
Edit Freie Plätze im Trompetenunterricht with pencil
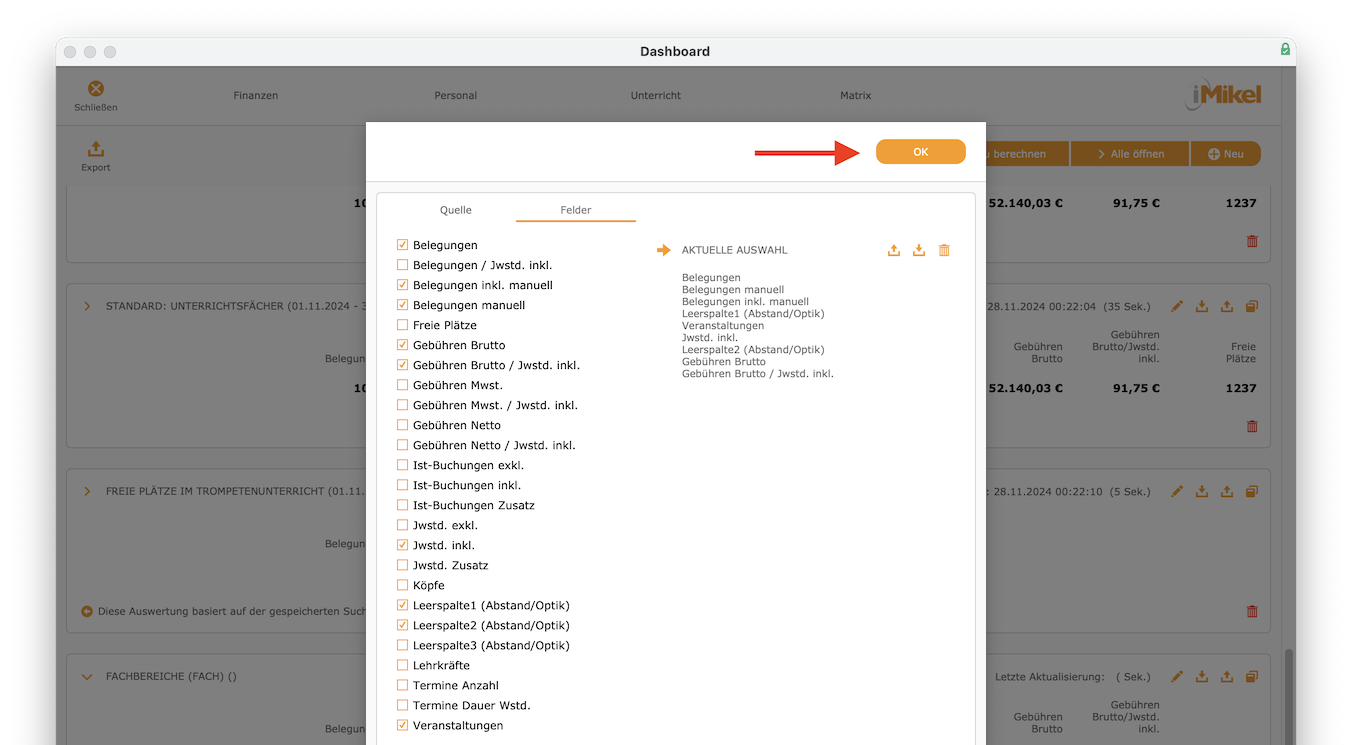point(1177,491)
